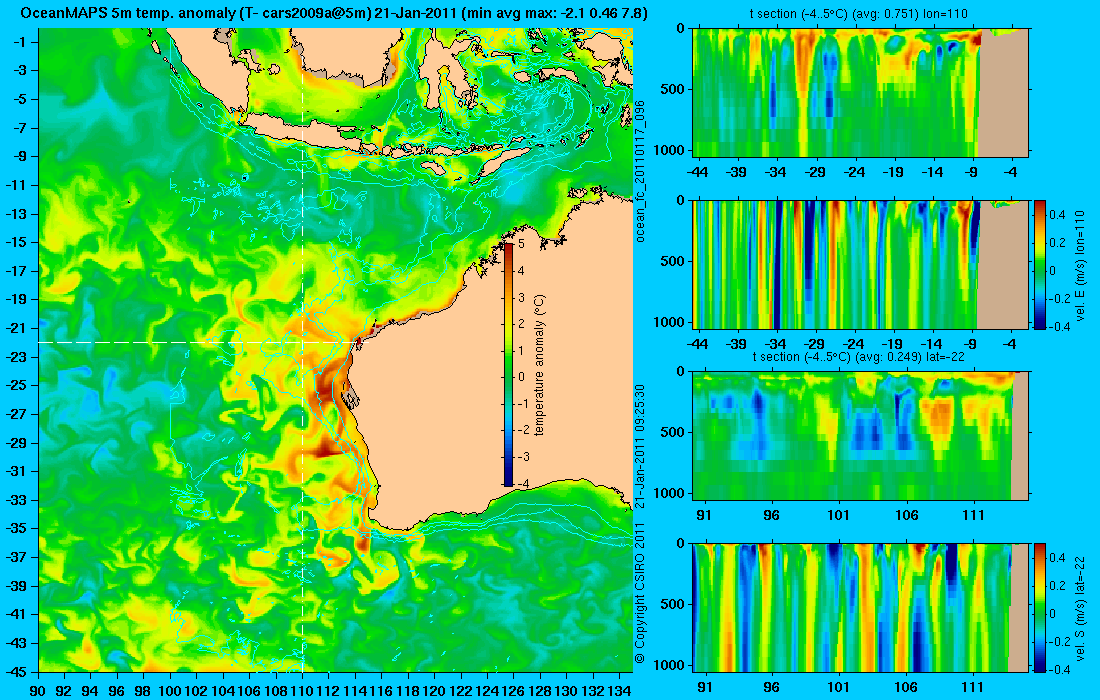Click the '1000' depth label of the lon=110 temperature section
The image size is (1100, 700).
pos(669,150)
